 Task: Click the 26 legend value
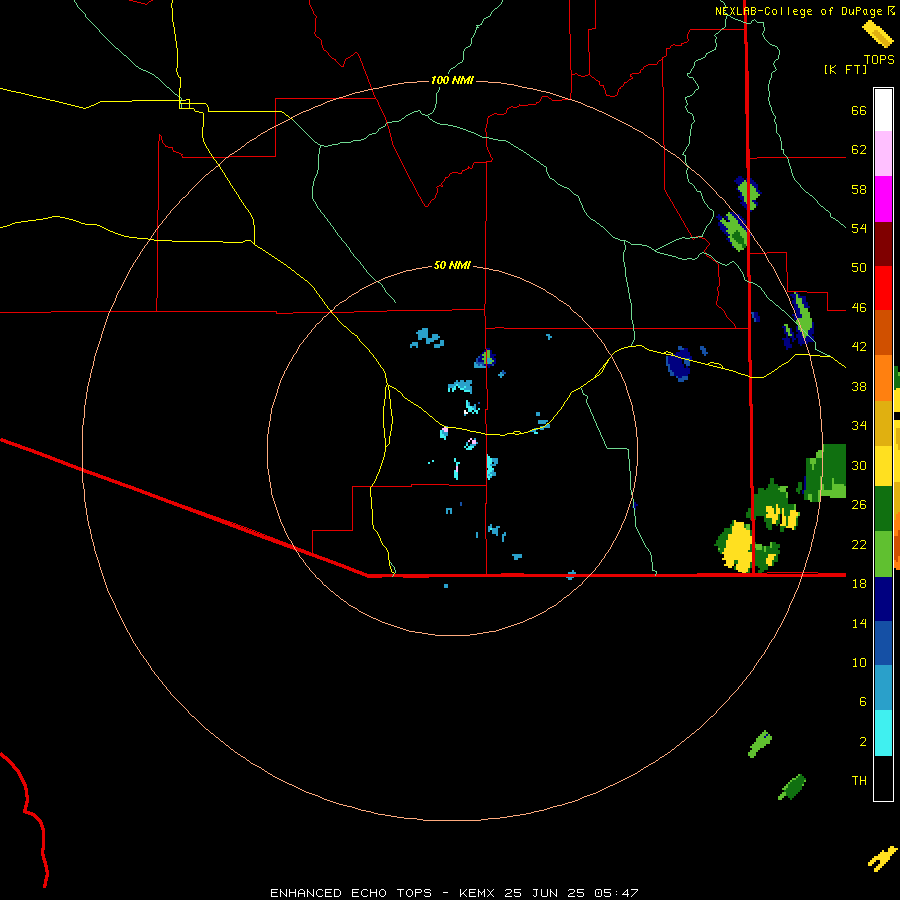(x=859, y=505)
